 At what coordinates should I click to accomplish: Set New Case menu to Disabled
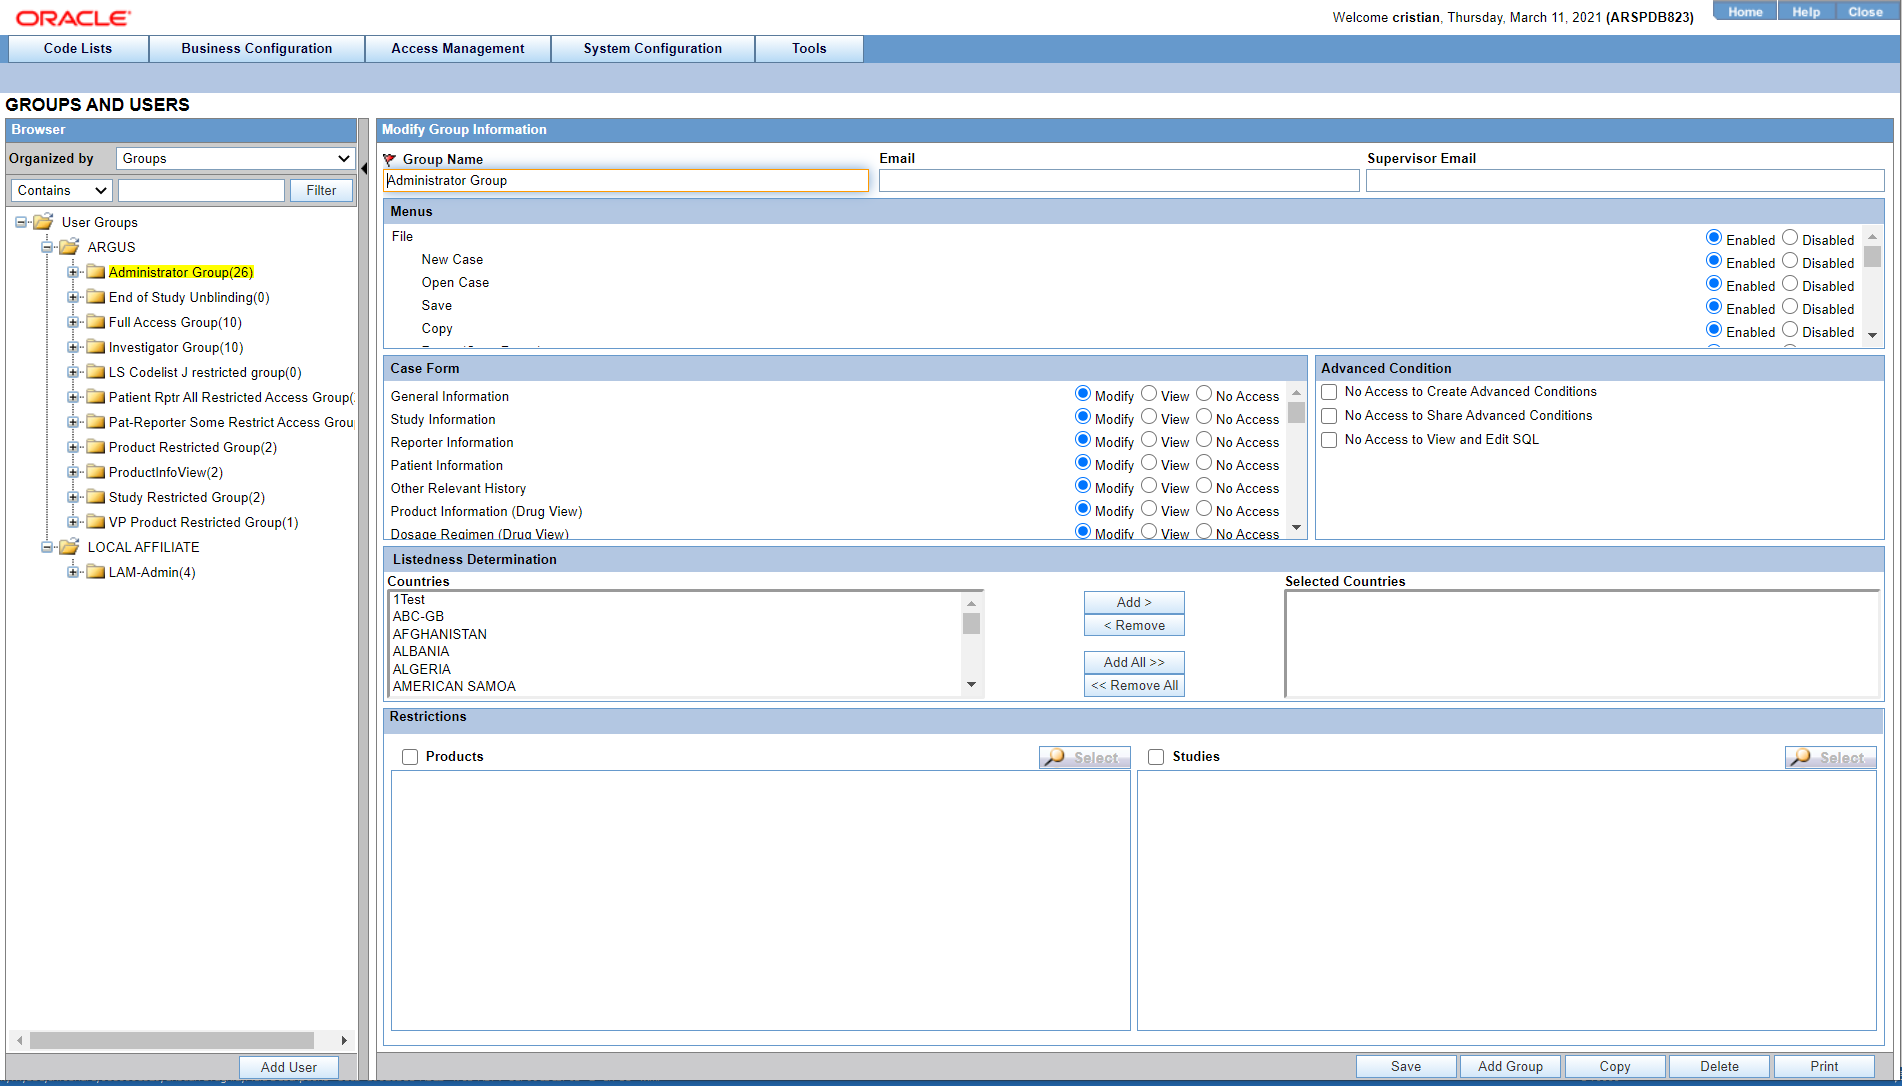1790,261
